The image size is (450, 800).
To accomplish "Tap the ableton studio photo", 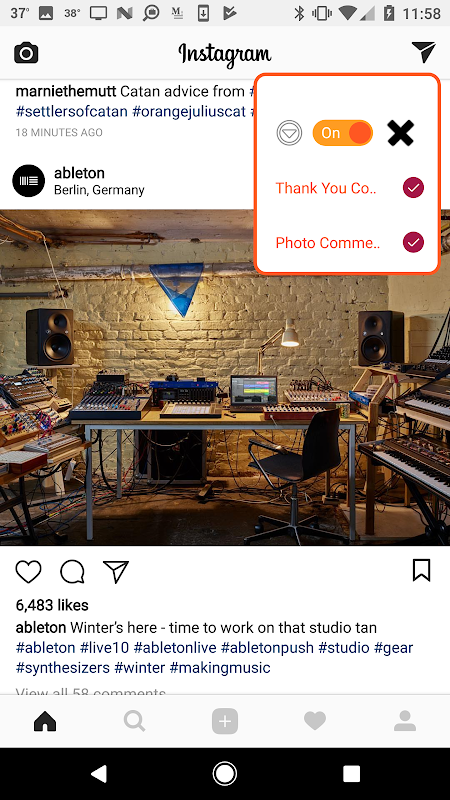I will click(225, 378).
